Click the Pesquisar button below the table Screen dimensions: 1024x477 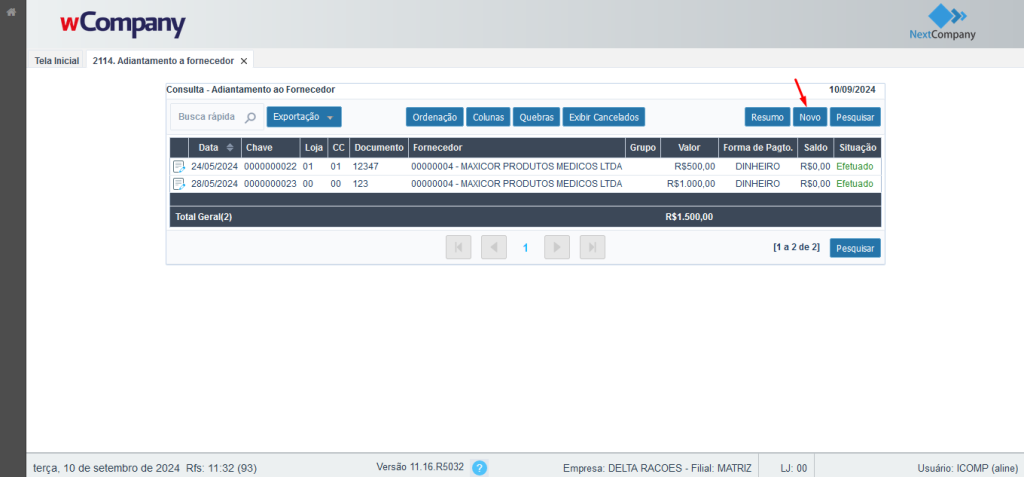pyautogui.click(x=855, y=248)
